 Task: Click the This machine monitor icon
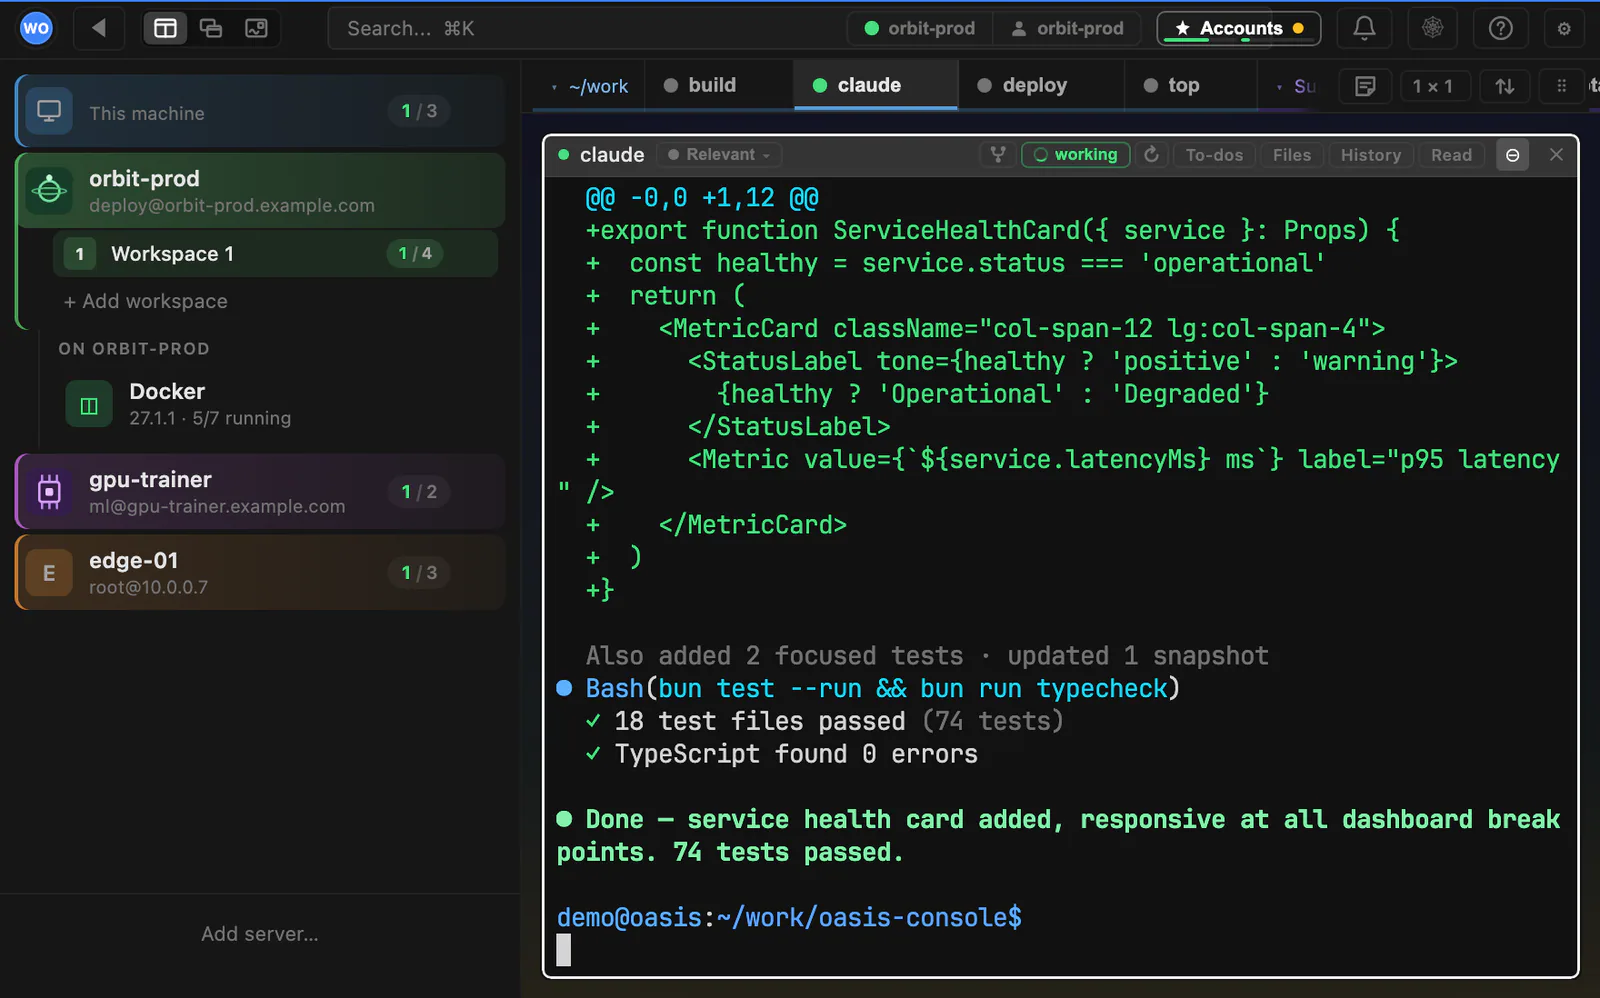click(49, 111)
